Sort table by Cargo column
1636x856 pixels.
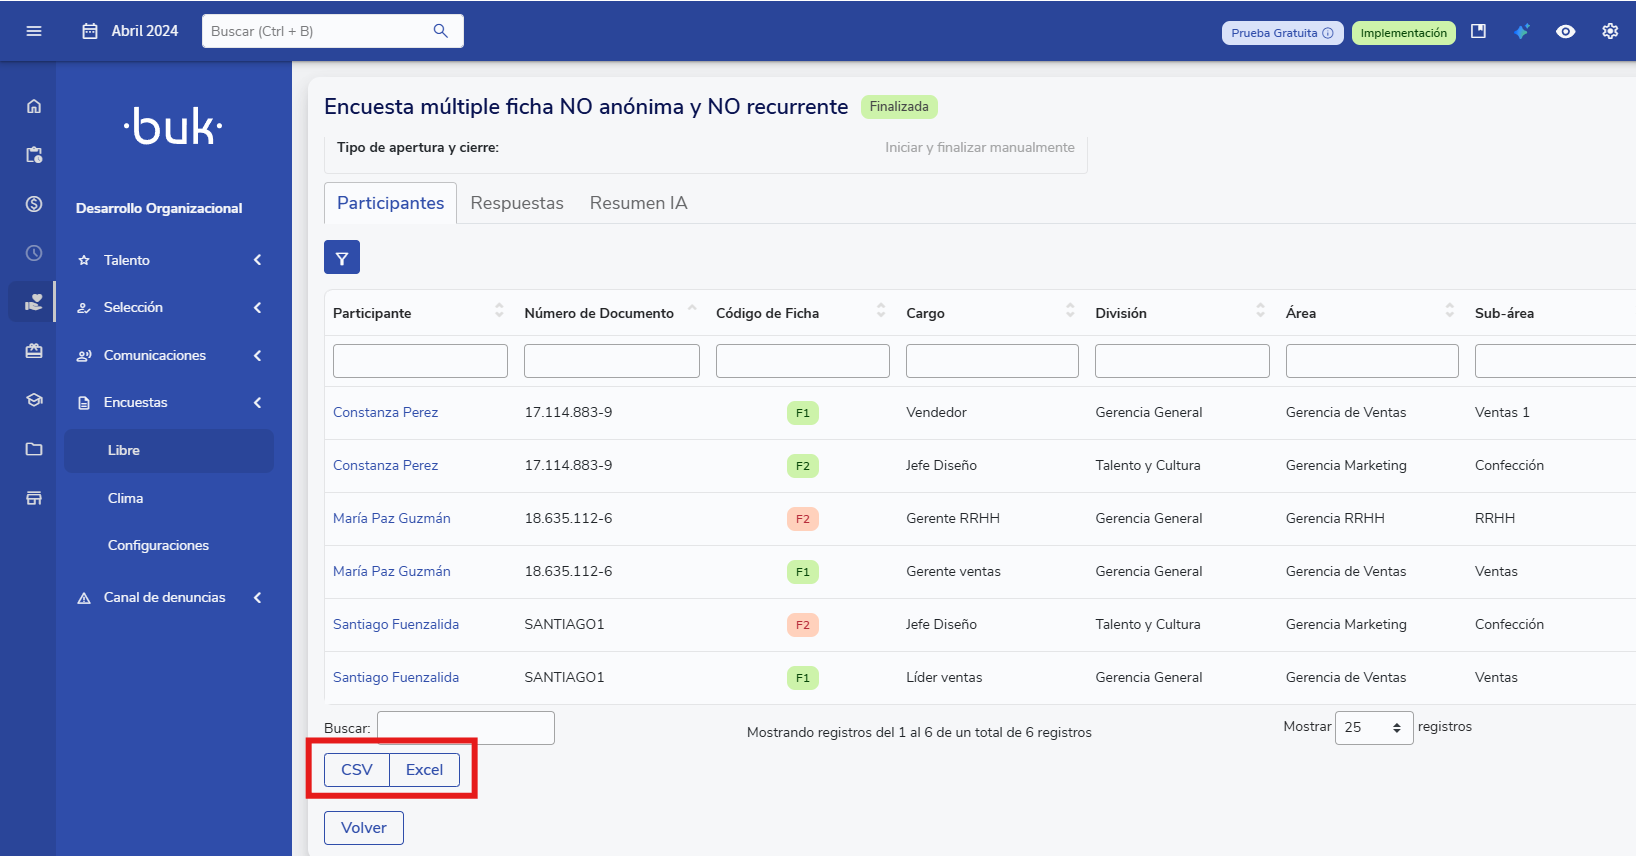point(1069,312)
